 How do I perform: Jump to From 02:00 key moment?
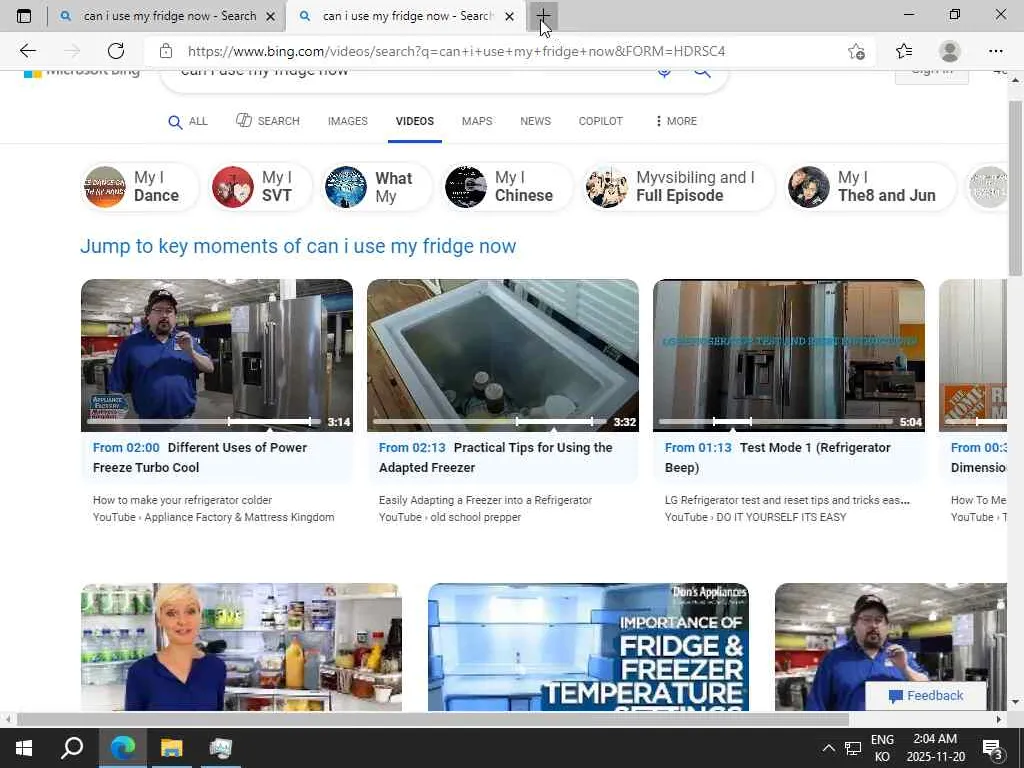coord(126,448)
